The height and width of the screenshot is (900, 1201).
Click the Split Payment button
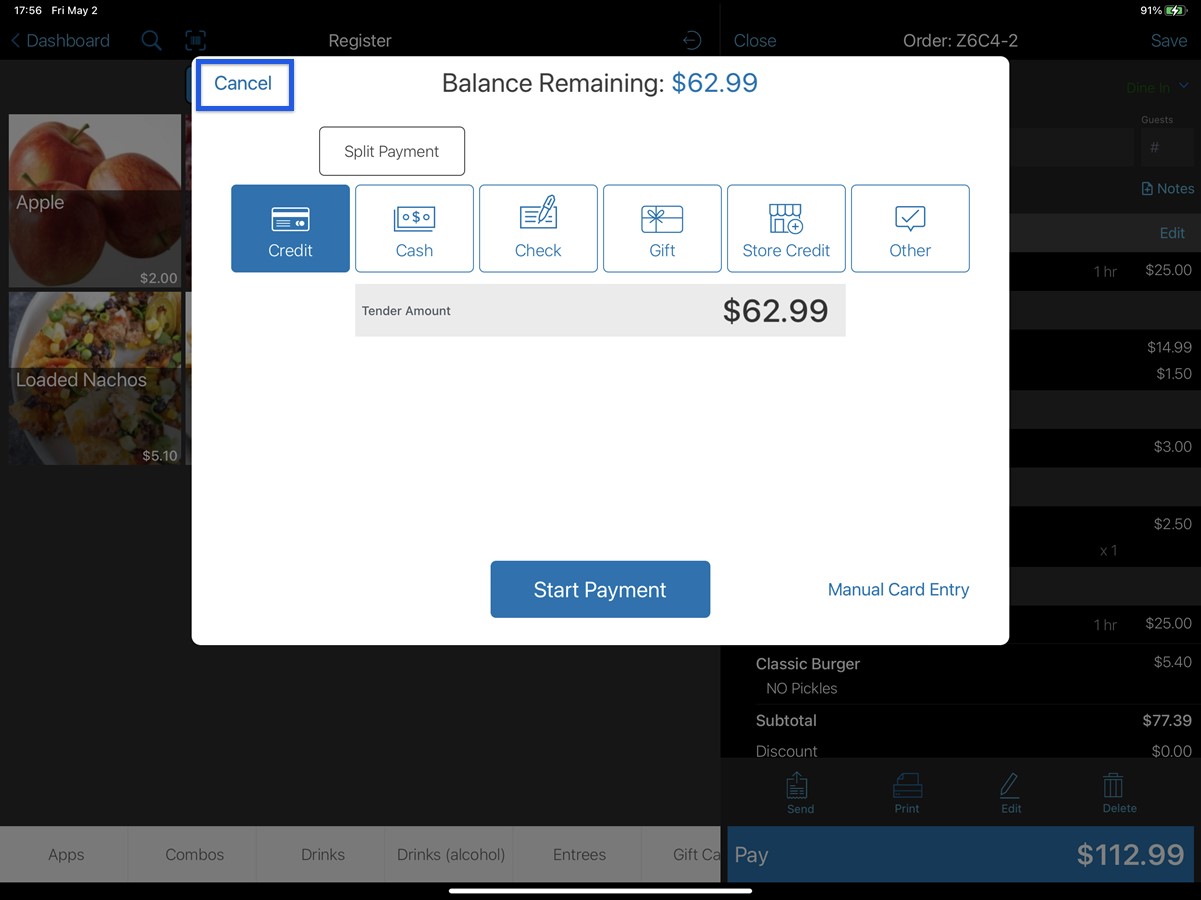[x=391, y=151]
